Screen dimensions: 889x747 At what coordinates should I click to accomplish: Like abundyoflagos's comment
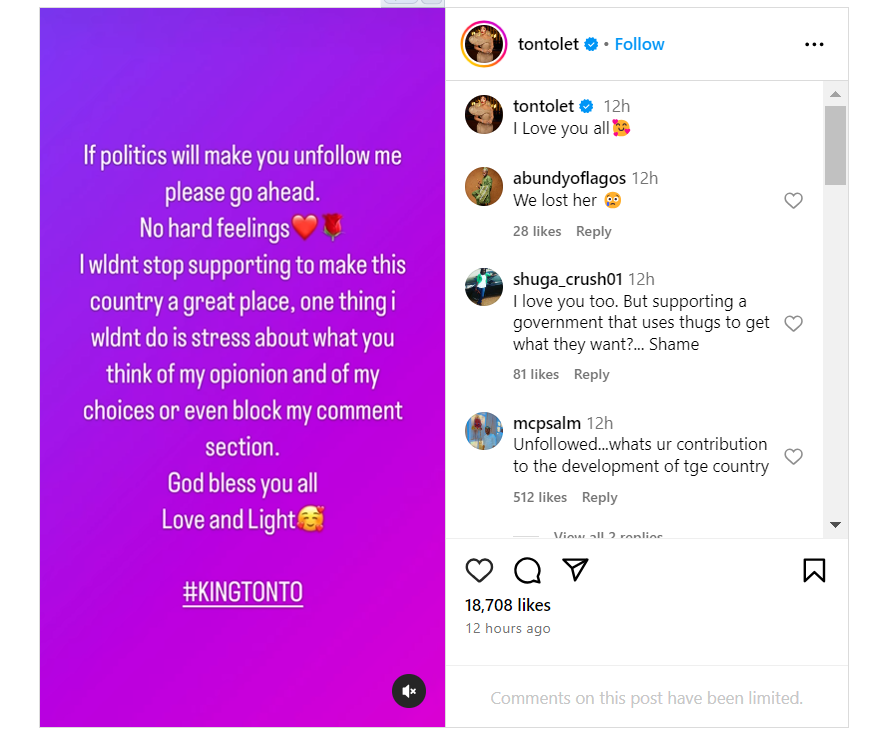coord(793,201)
